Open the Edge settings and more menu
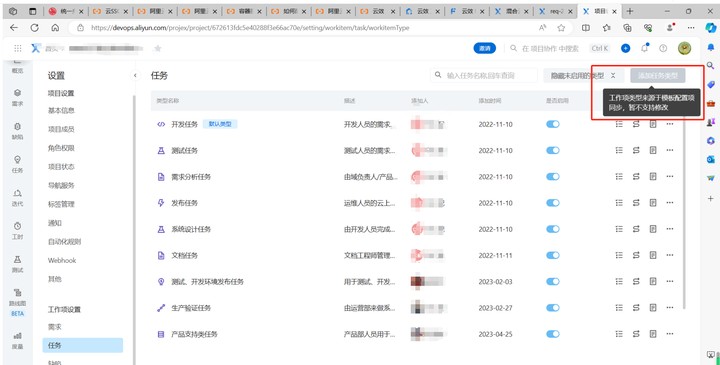This screenshot has height=365, width=720. 691,28
